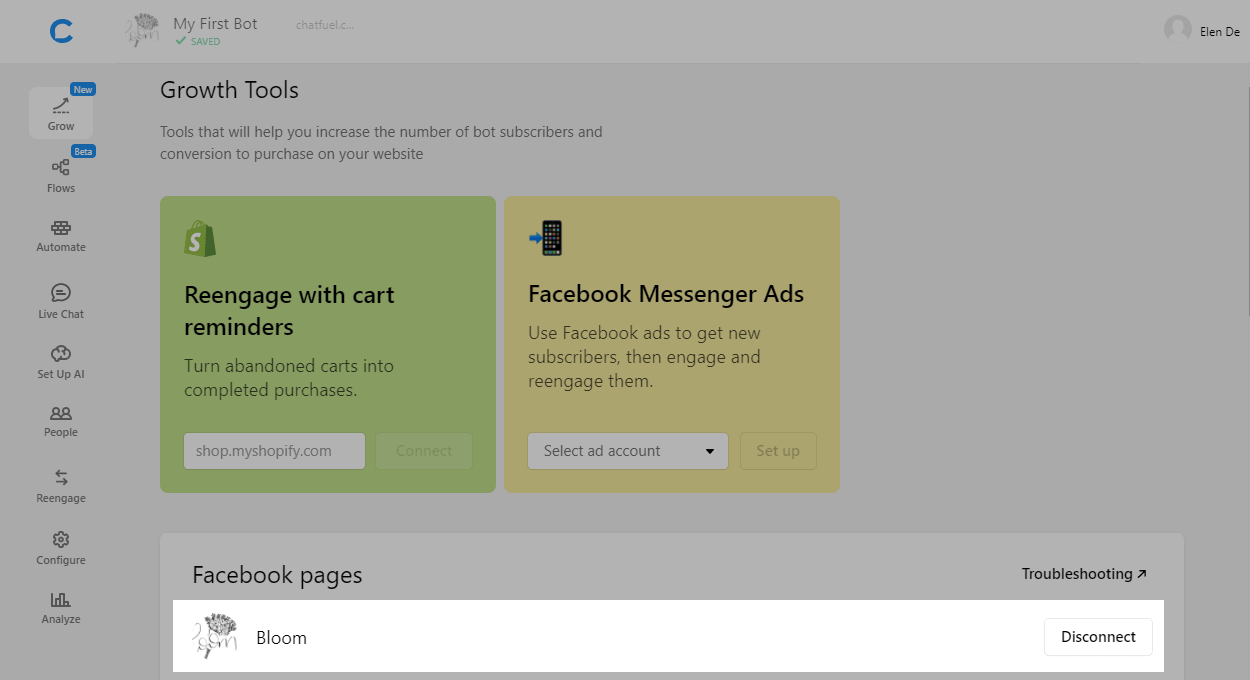Open the Flows section icon
The image size is (1250, 680).
[61, 168]
